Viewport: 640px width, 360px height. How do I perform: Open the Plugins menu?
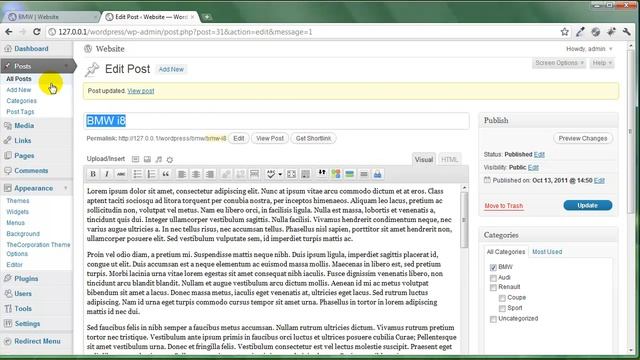(26, 279)
